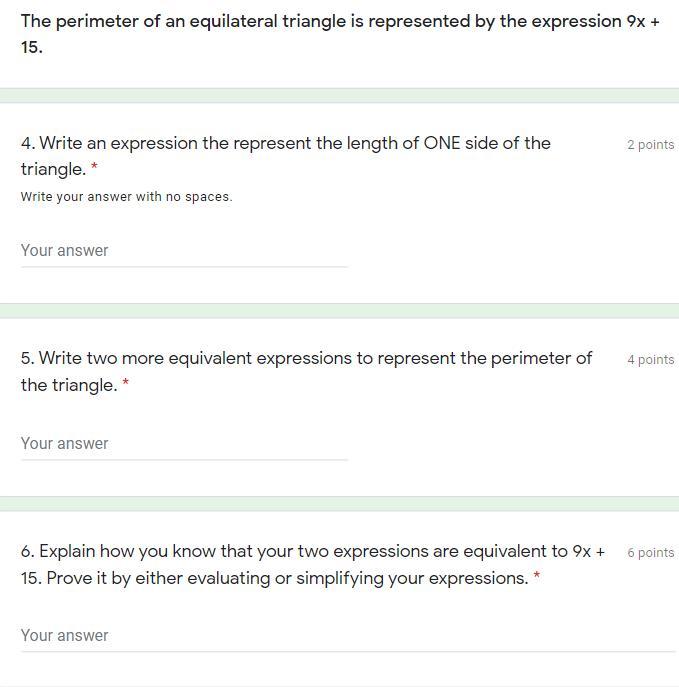Click the '4 points' label
The height and width of the screenshot is (687, 679).
[650, 360]
